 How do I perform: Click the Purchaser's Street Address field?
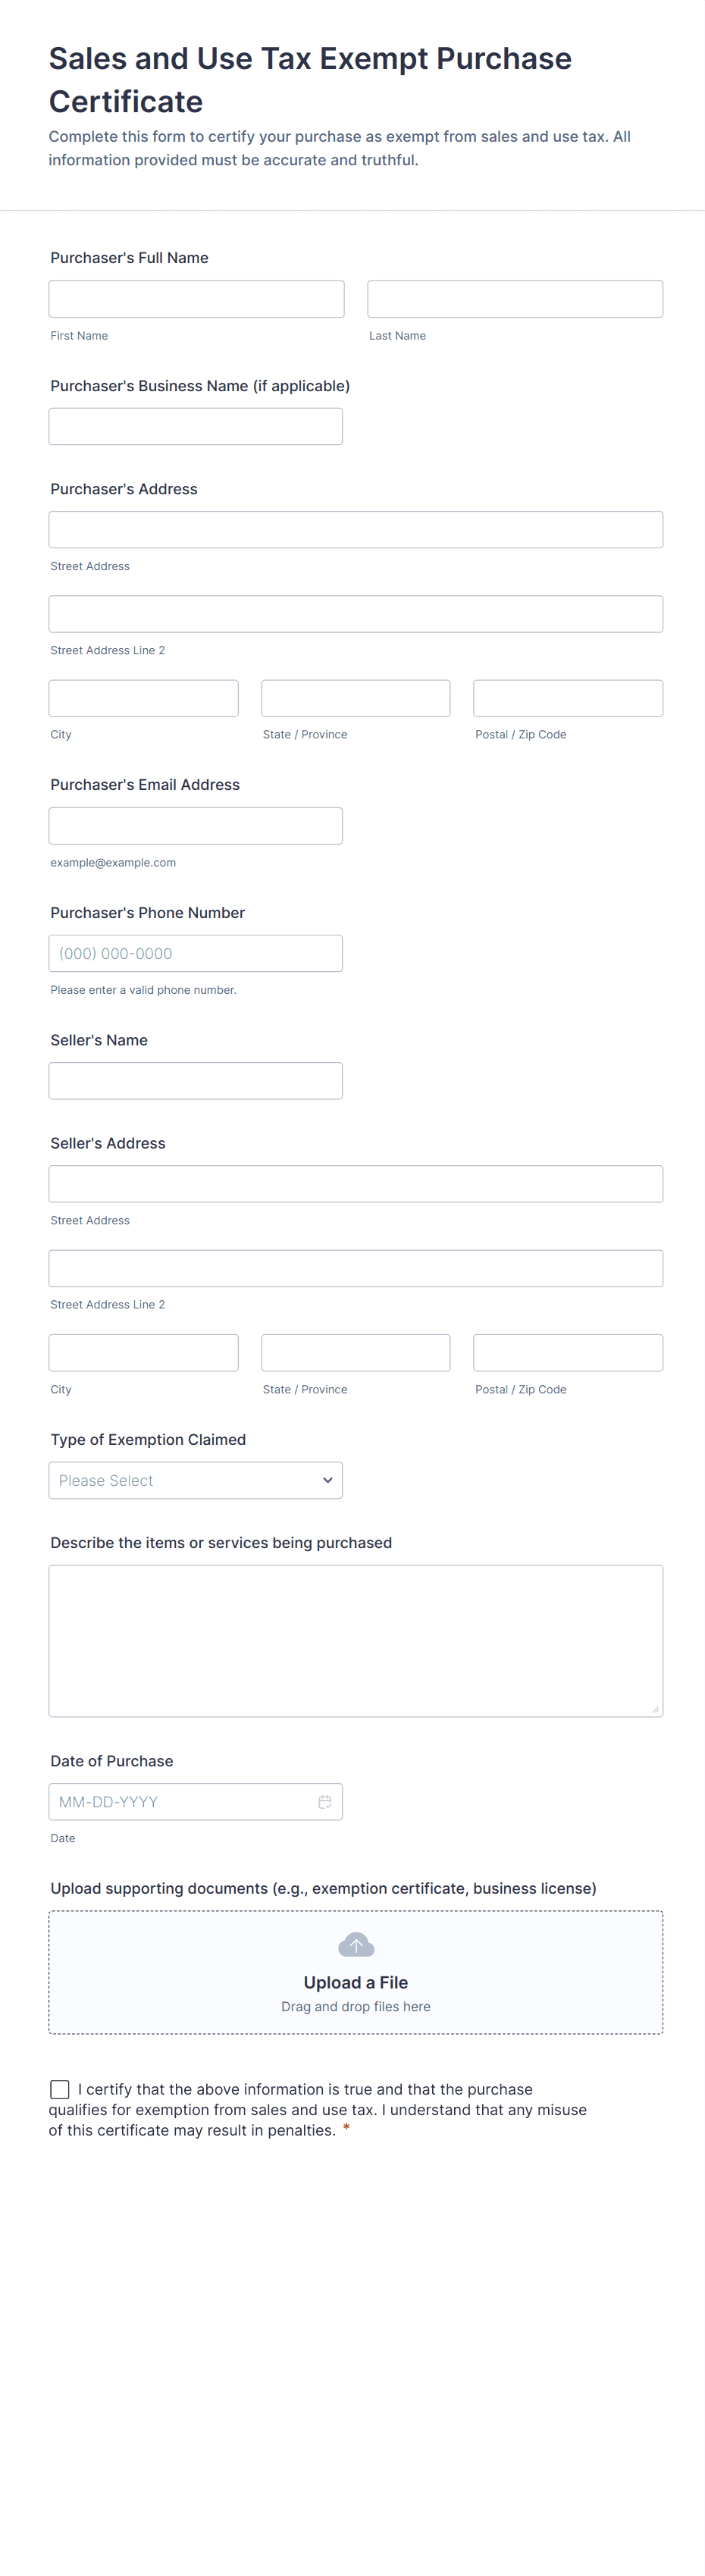pos(355,529)
